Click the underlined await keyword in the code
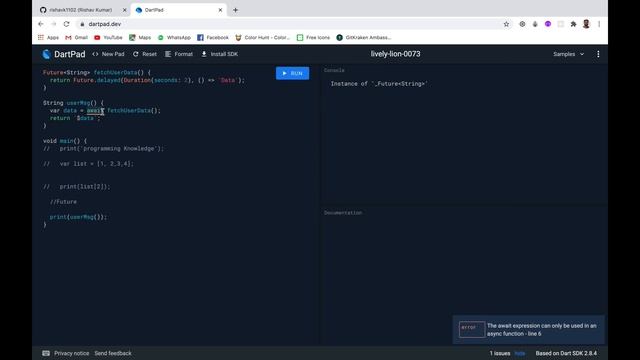 pyautogui.click(x=95, y=111)
